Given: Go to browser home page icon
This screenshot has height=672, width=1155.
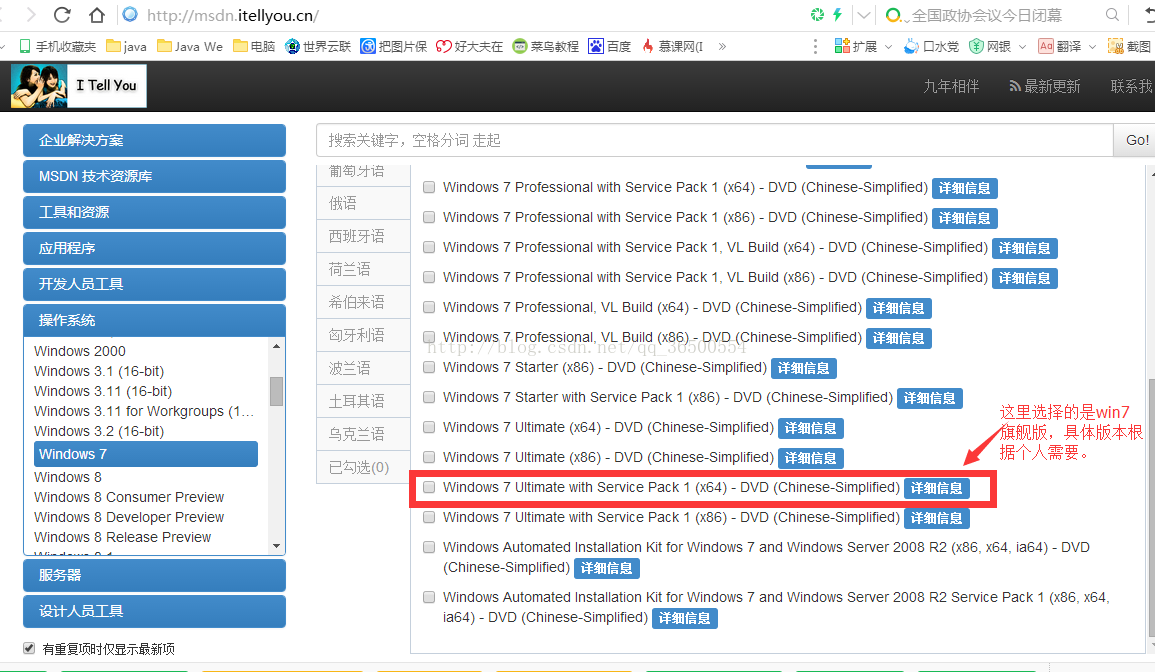Looking at the screenshot, I should point(96,15).
